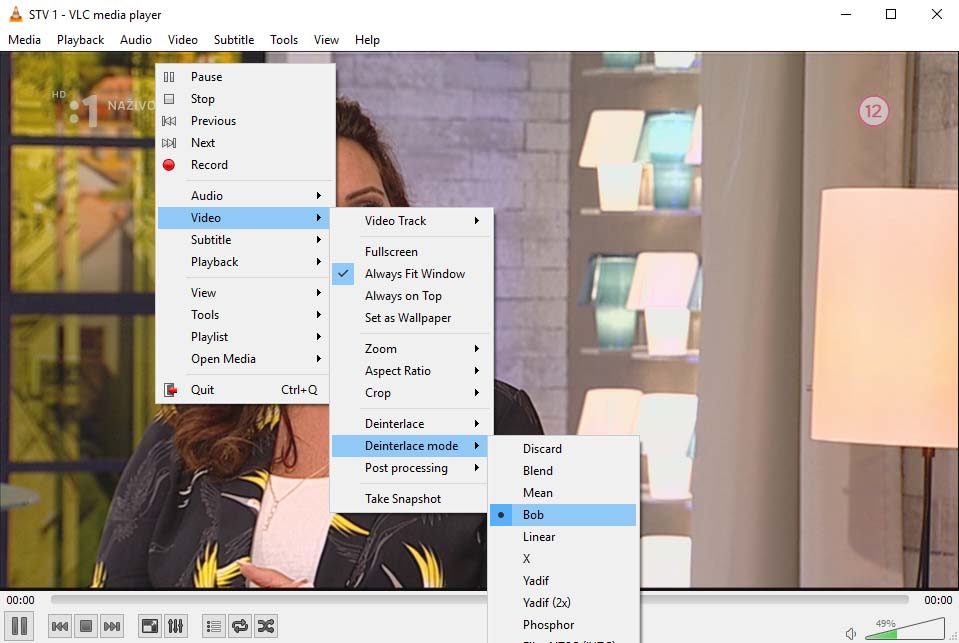Select Discard deinterlace mode
959x643 pixels.
tap(563, 449)
